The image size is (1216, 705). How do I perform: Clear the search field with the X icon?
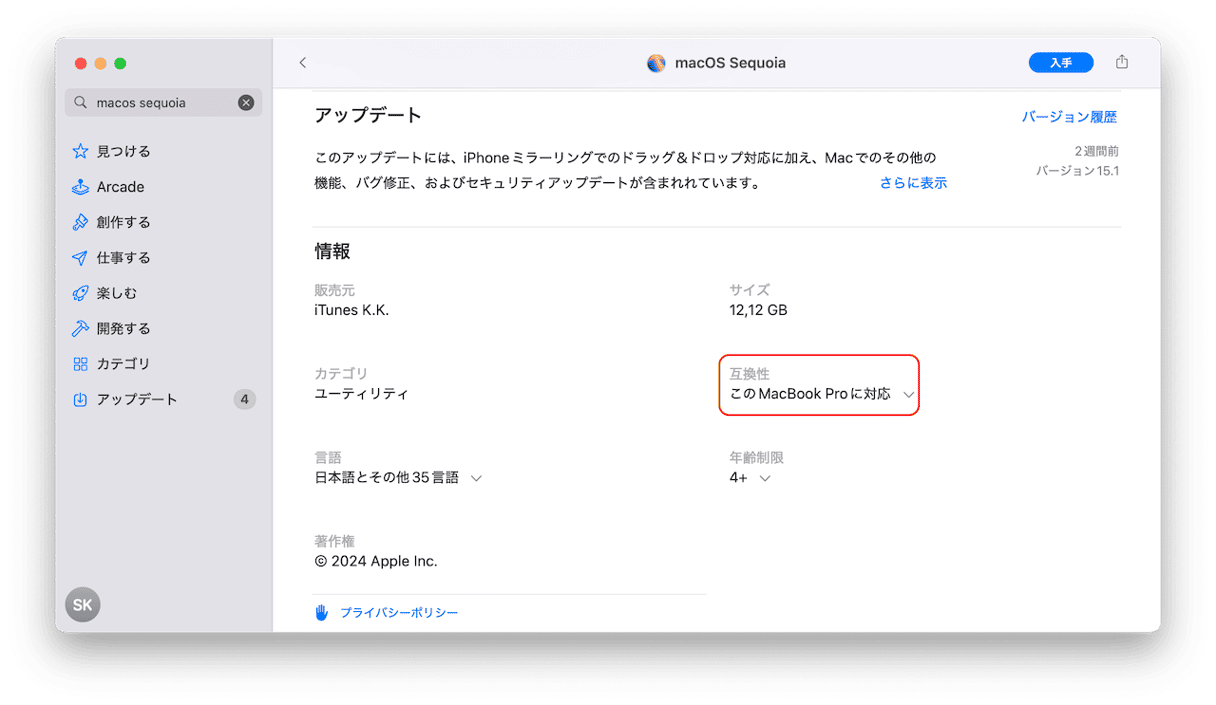point(246,103)
